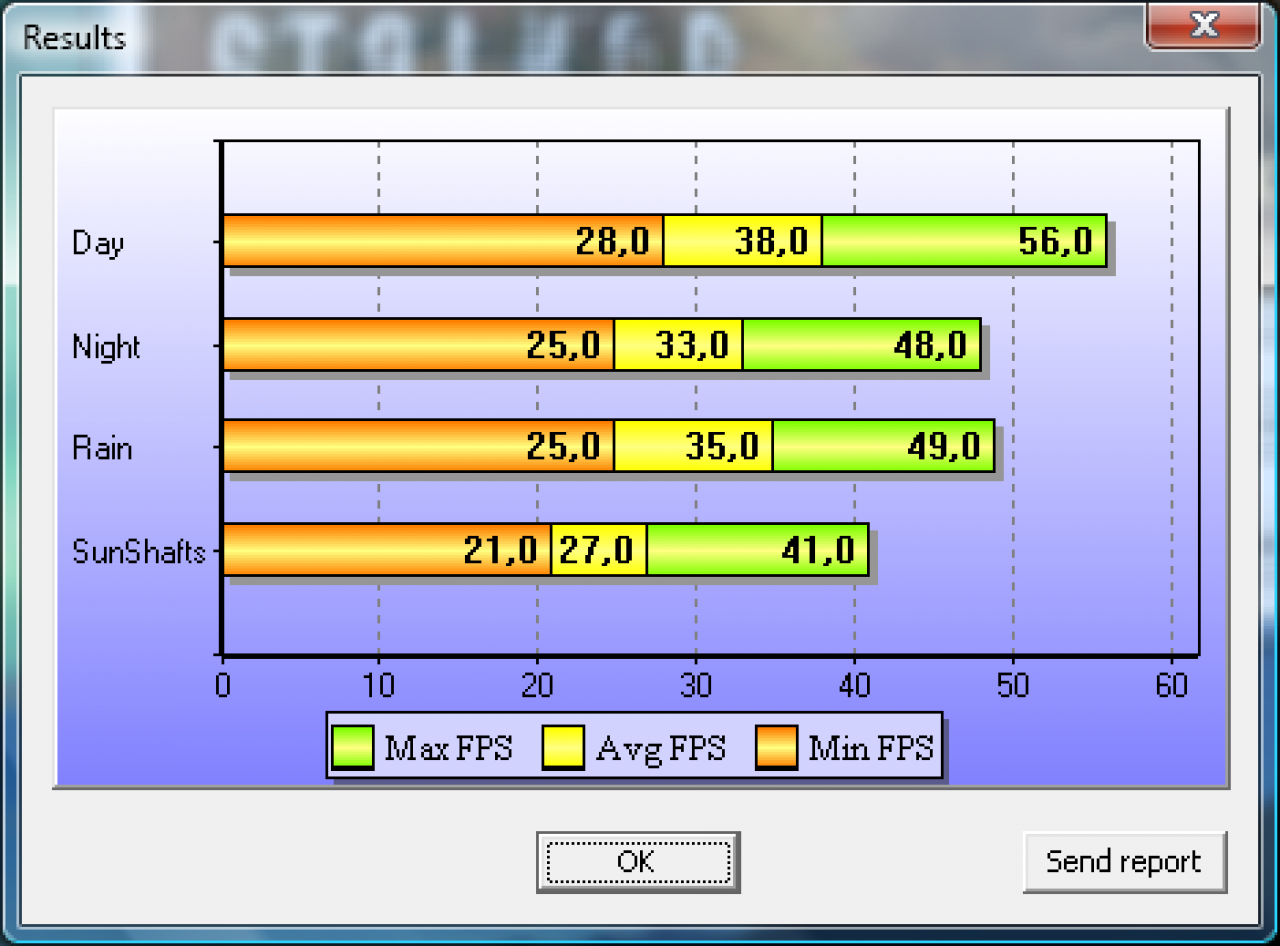Close the Results dialog window

click(x=1204, y=25)
